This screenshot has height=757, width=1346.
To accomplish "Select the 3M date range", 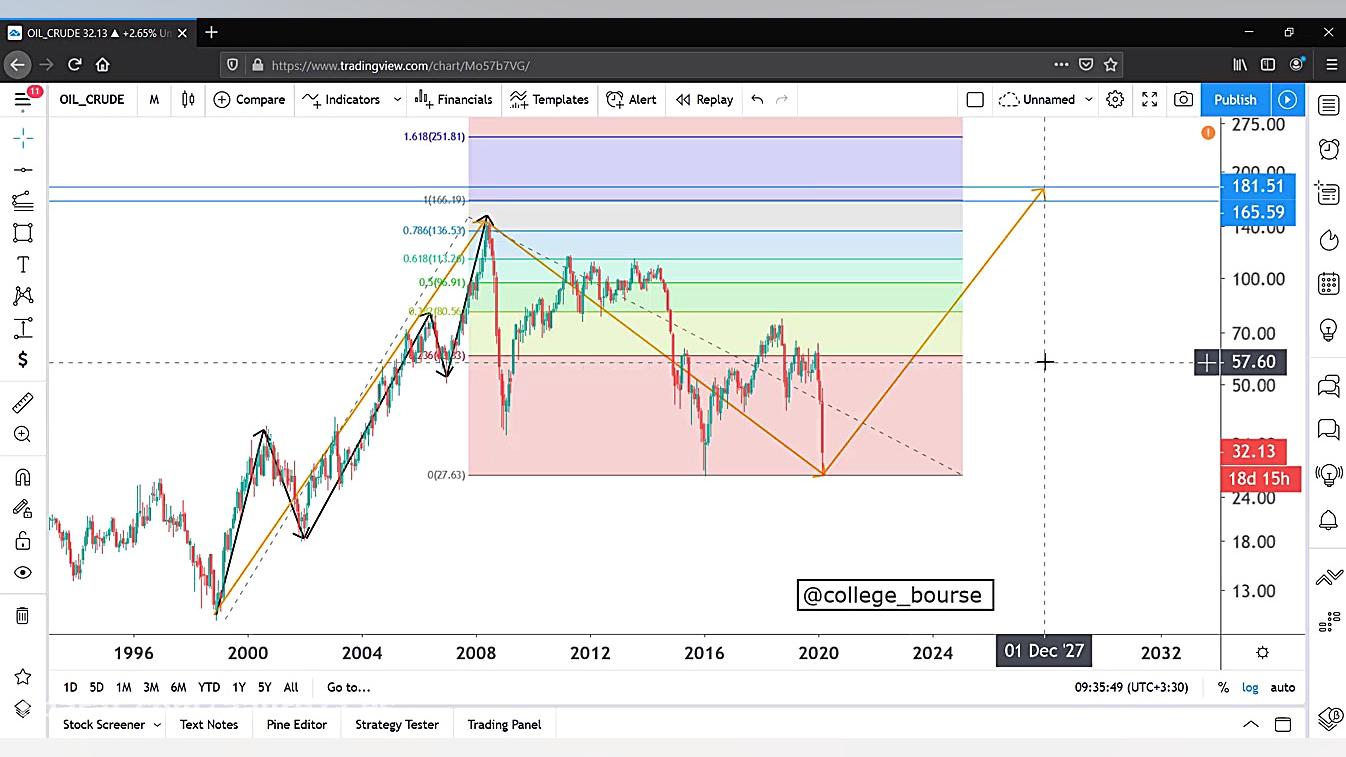I will [151, 687].
